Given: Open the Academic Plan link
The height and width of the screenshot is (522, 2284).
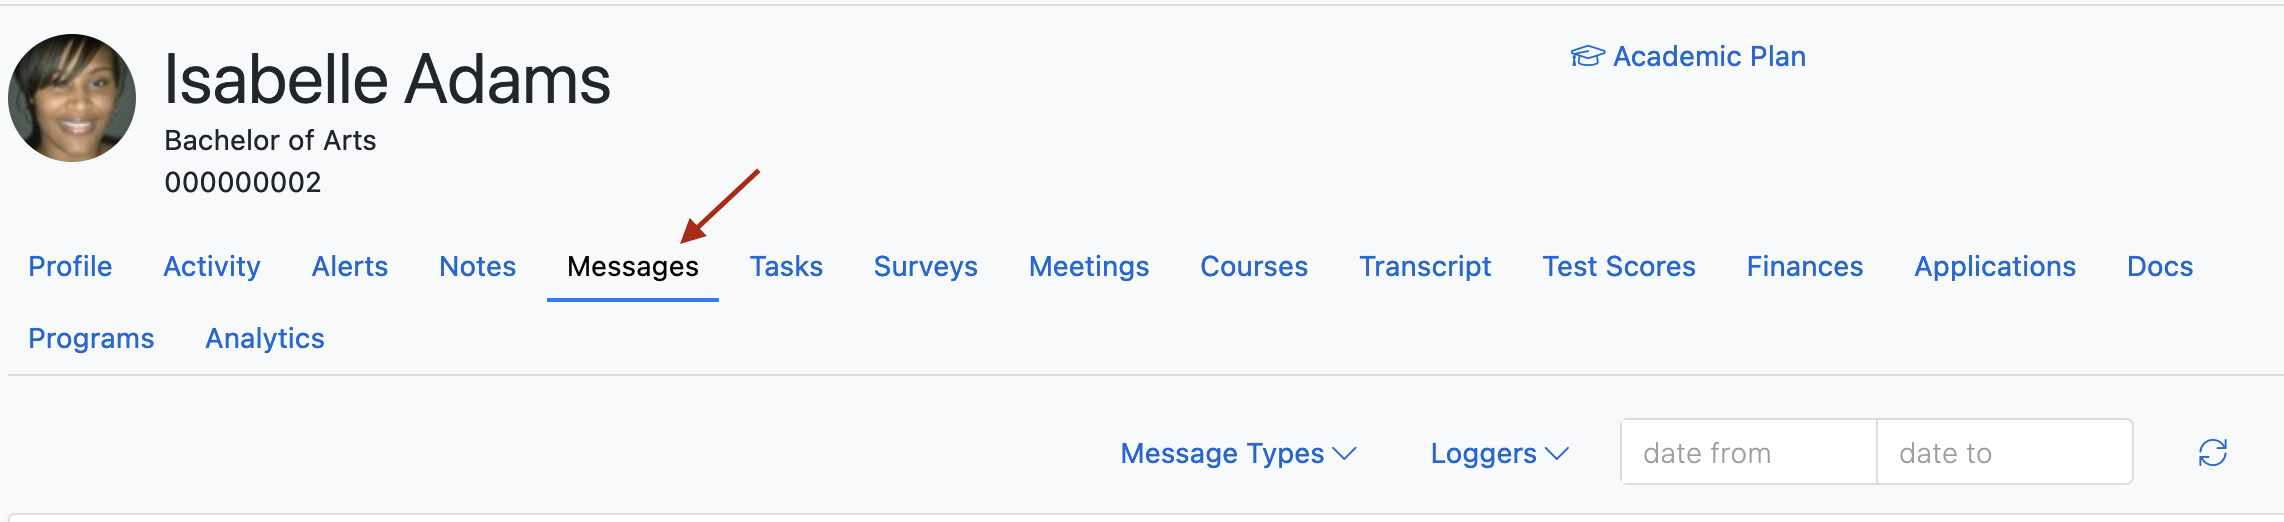Looking at the screenshot, I should (x=1709, y=56).
